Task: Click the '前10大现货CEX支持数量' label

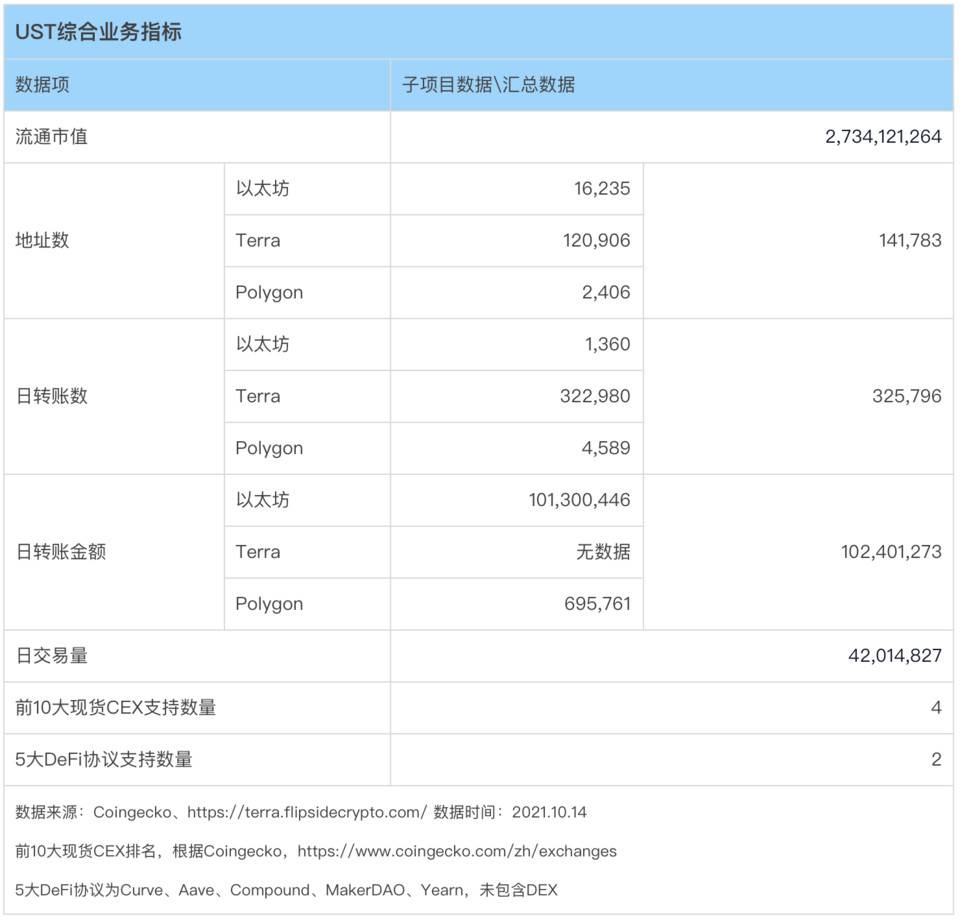Action: click(x=115, y=708)
